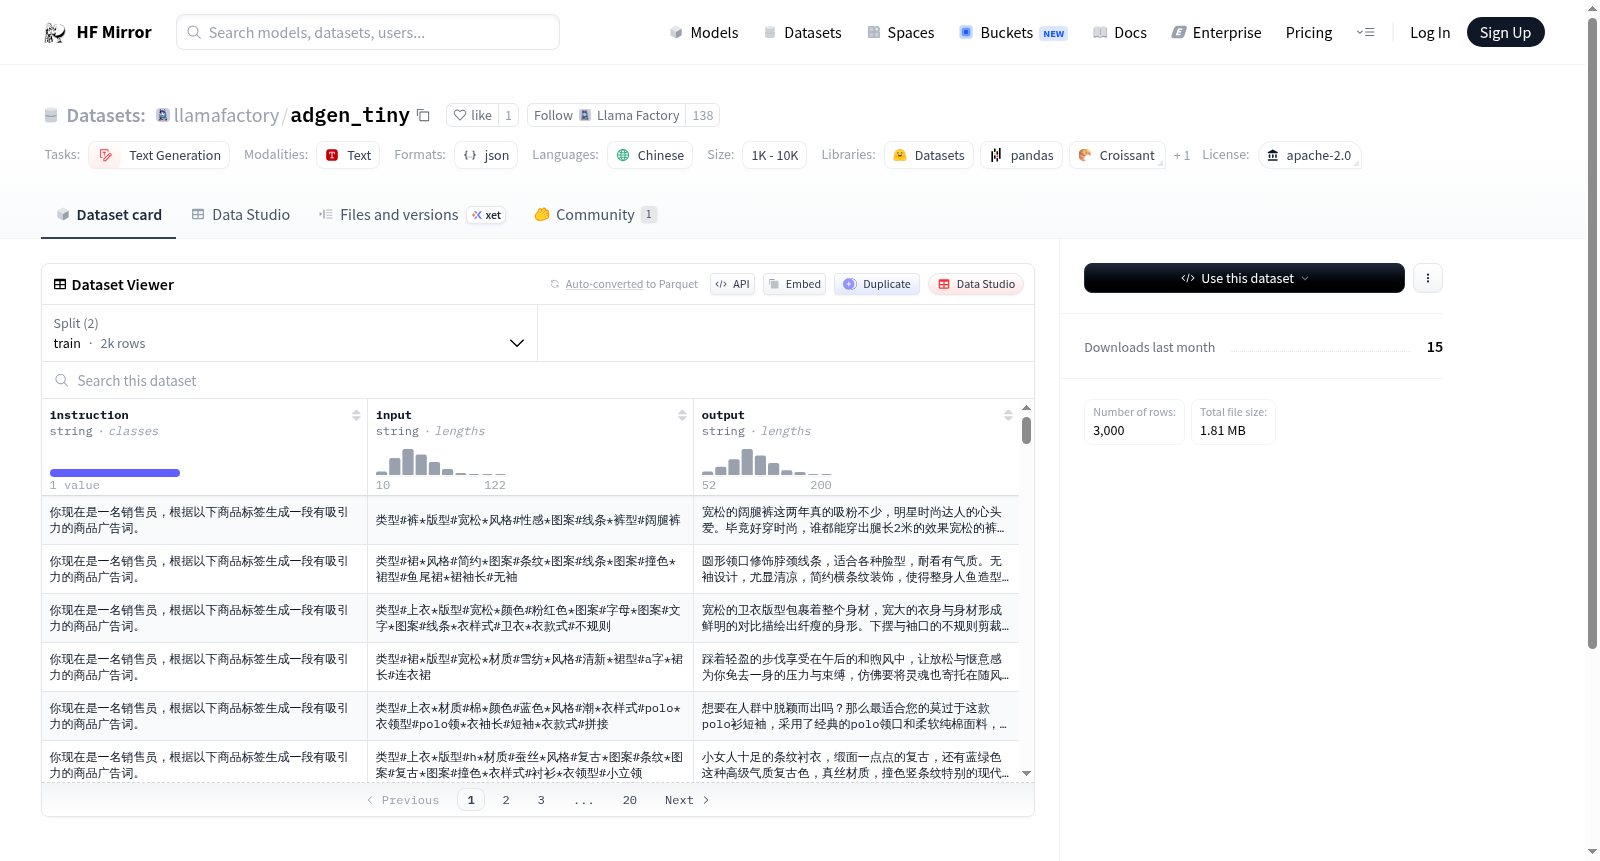Click the Log In link

click(1430, 33)
